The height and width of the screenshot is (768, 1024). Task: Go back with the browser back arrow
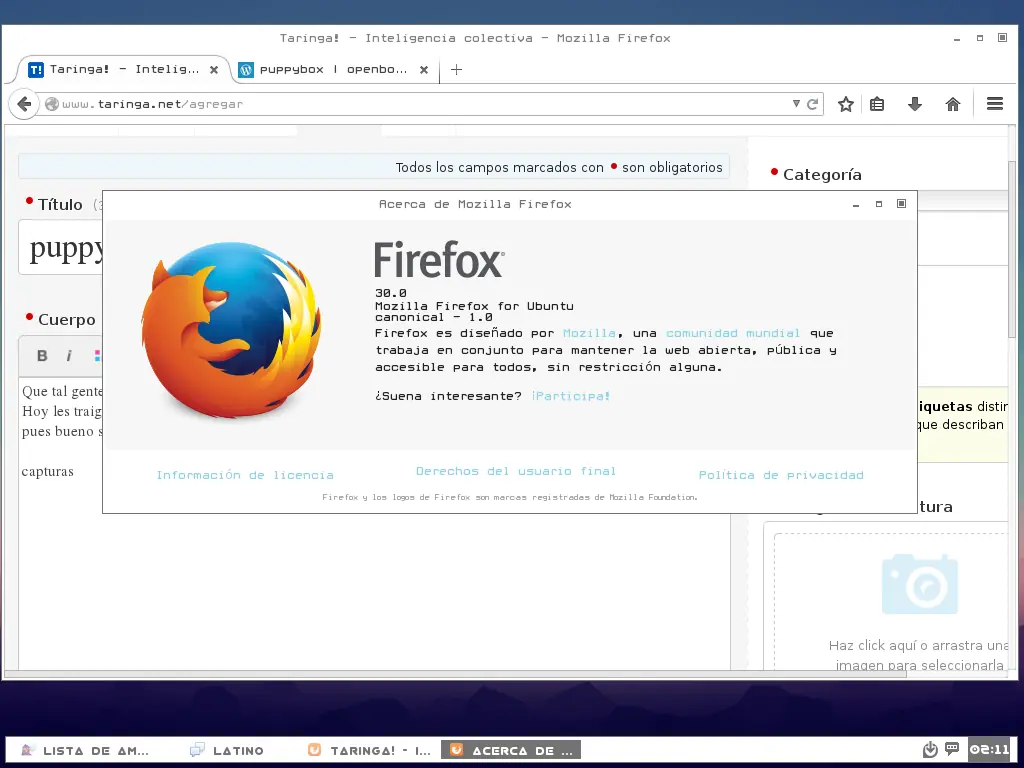24,104
